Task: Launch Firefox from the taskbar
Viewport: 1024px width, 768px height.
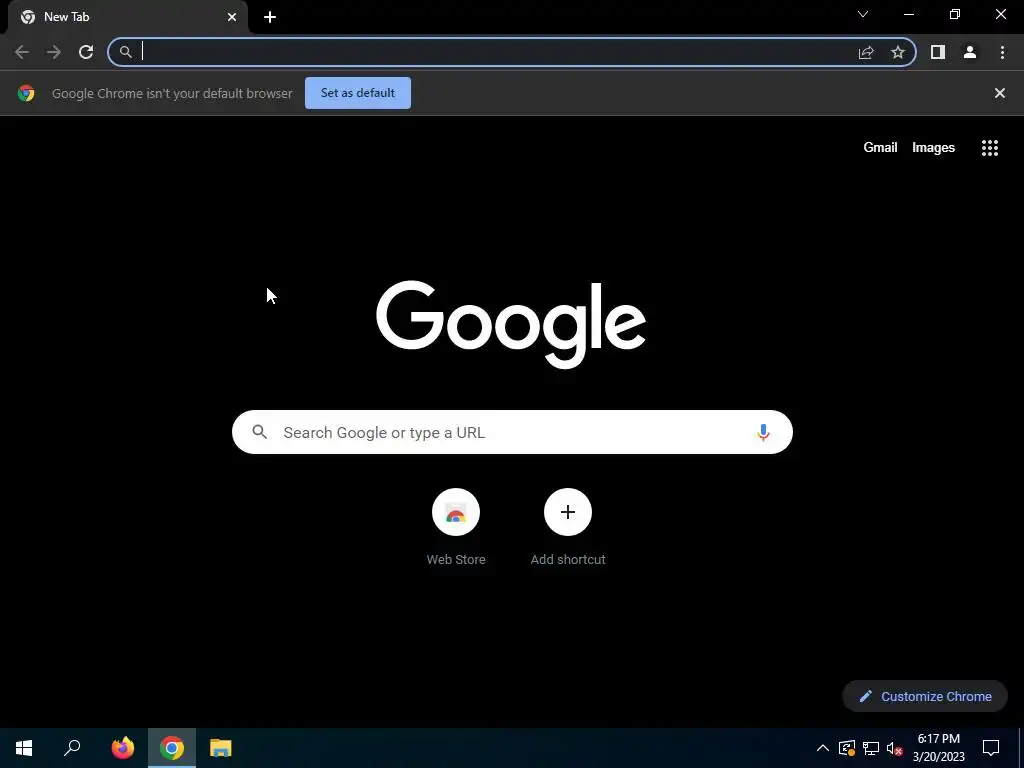Action: click(x=123, y=748)
